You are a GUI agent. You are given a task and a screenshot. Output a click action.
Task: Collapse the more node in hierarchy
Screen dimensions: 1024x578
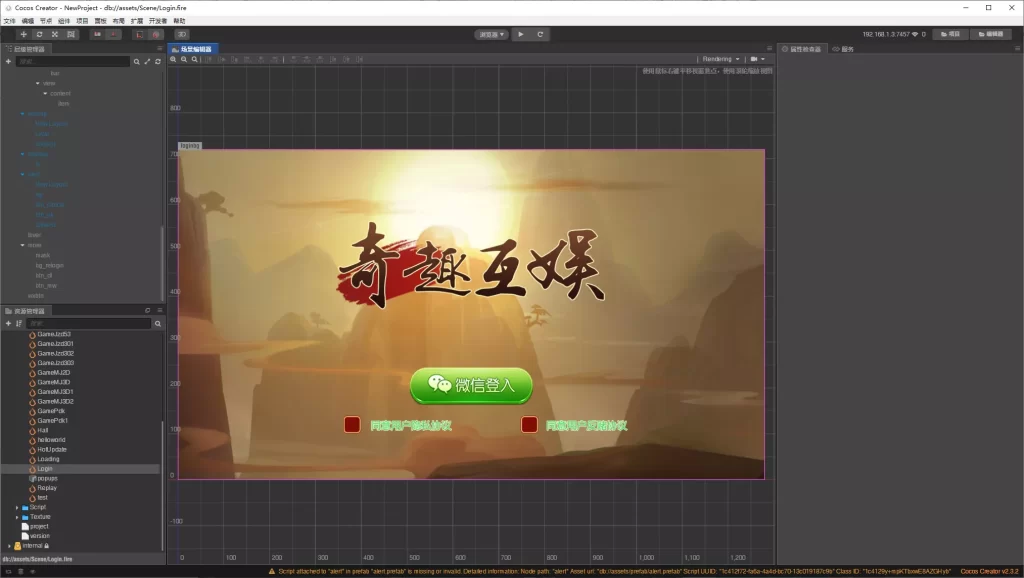click(x=22, y=245)
